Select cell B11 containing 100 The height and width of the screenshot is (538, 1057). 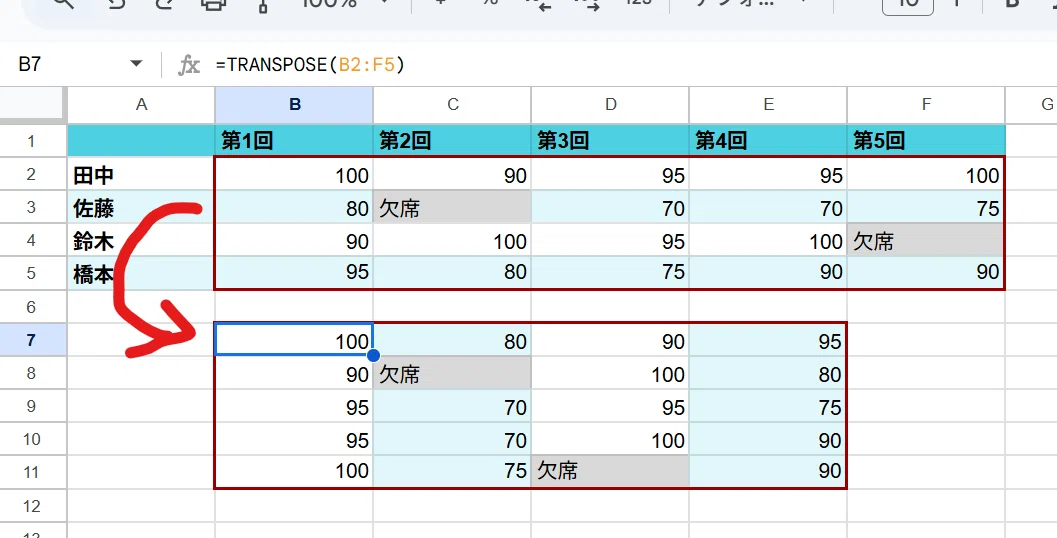tap(294, 472)
